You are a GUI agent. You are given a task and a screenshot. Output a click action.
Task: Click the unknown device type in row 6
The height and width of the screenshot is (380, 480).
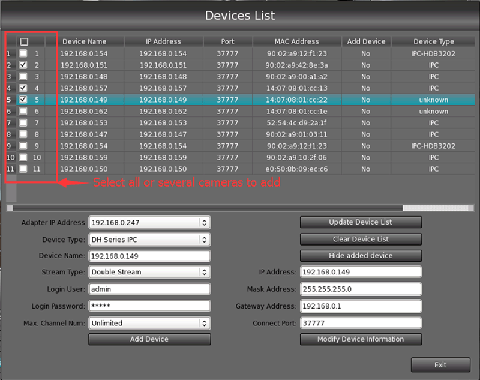434,111
